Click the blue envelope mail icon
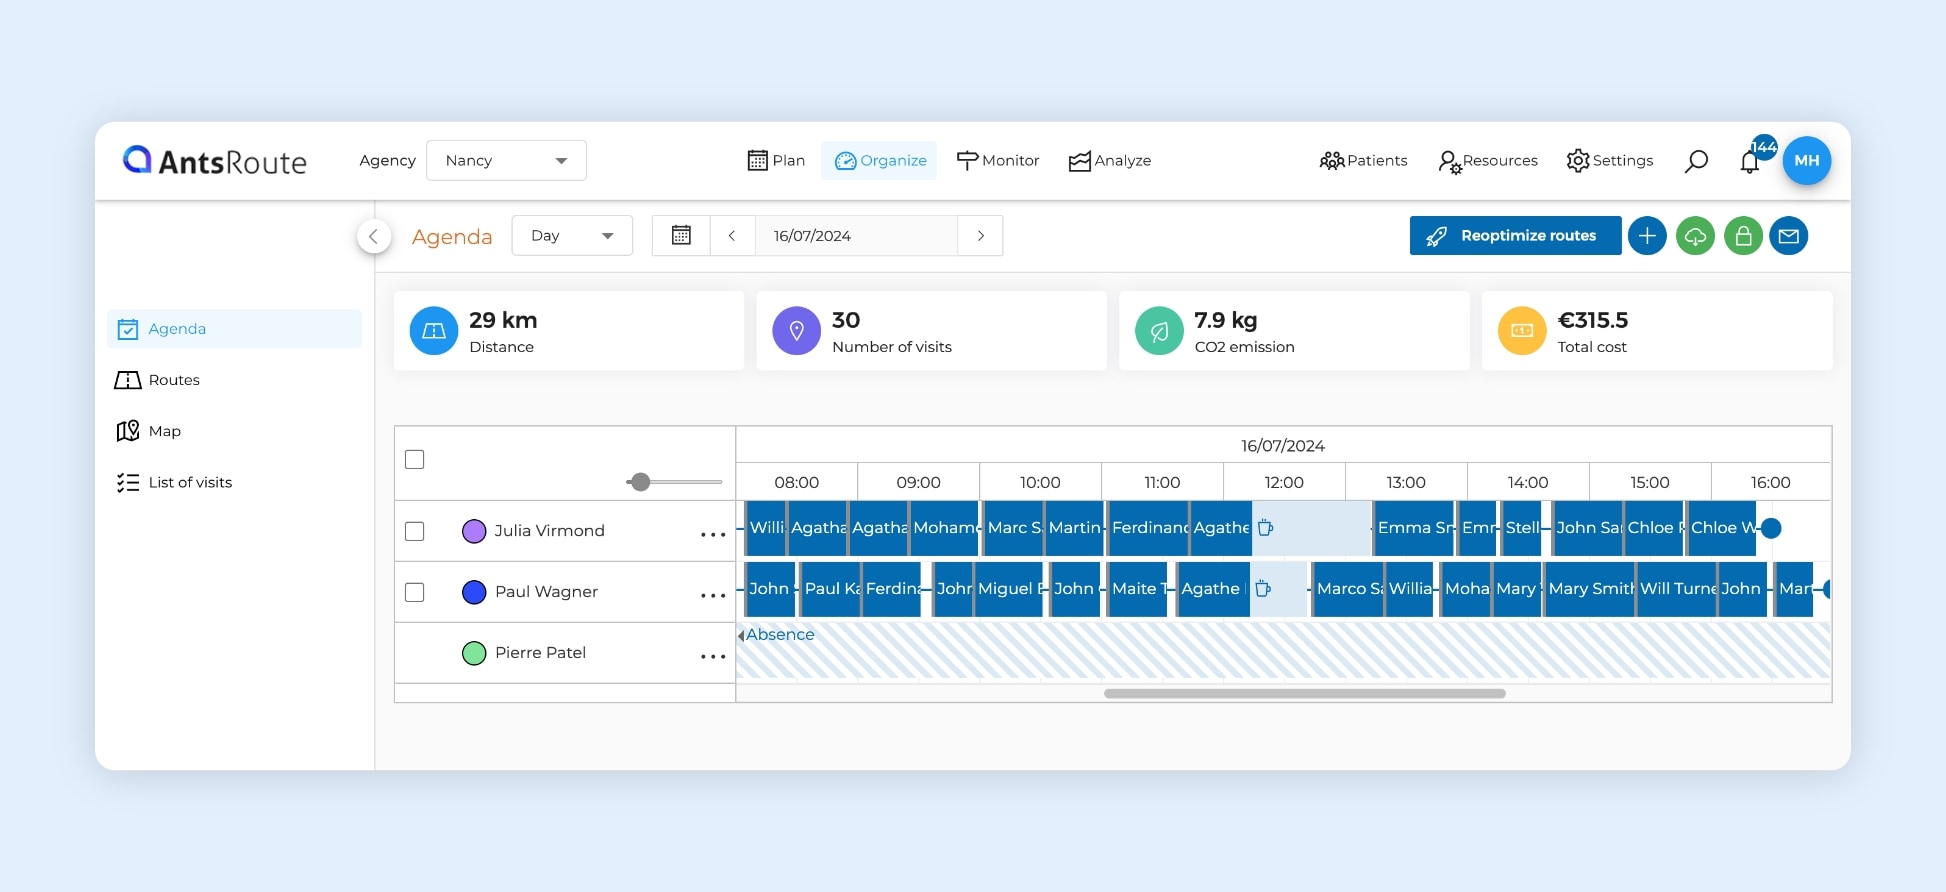 click(x=1789, y=236)
